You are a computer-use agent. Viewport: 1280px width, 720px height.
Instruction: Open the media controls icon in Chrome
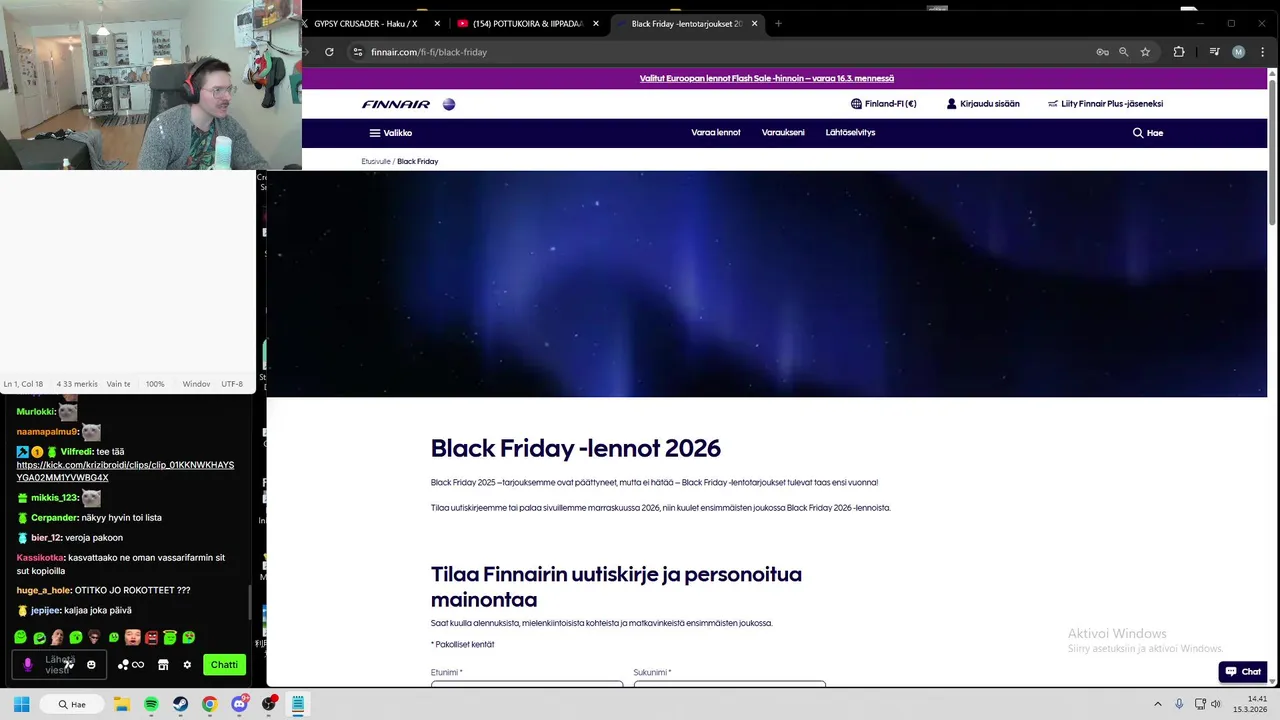pos(1214,52)
